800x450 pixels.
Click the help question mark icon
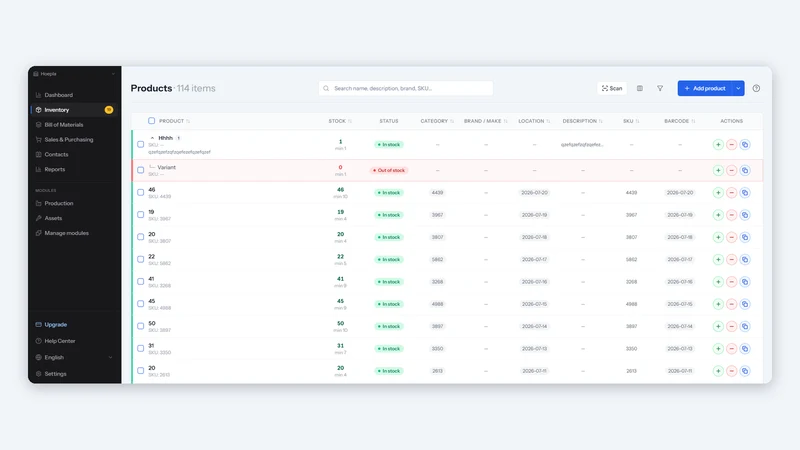tap(756, 88)
